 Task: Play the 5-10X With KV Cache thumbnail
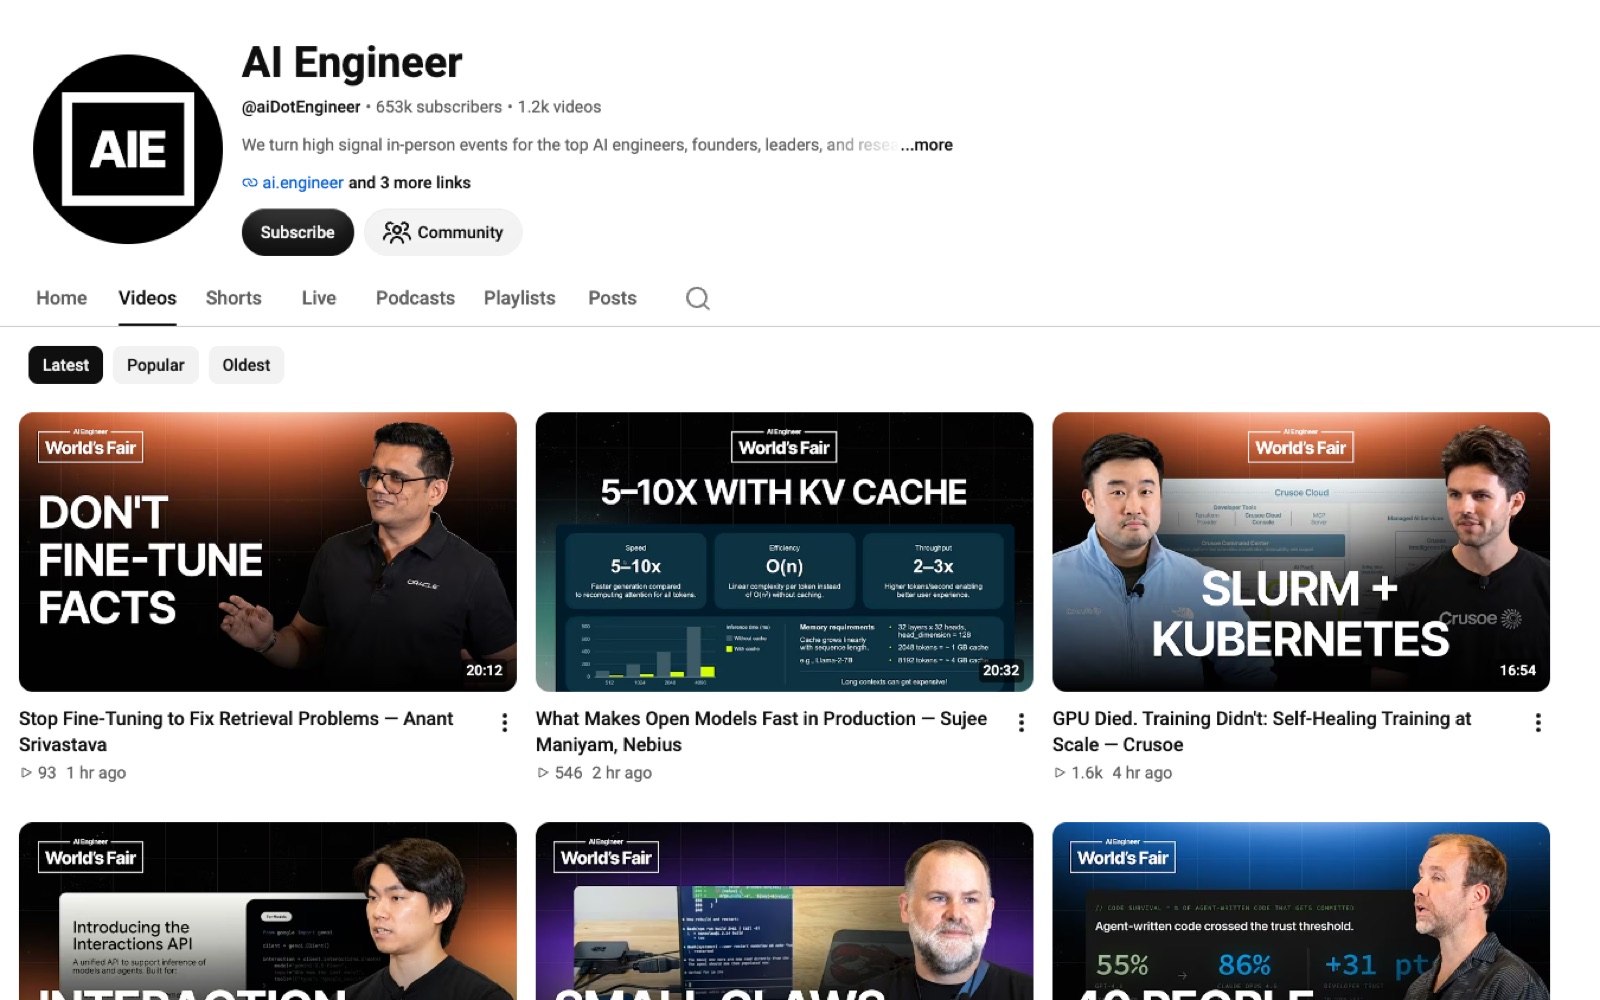click(x=785, y=552)
